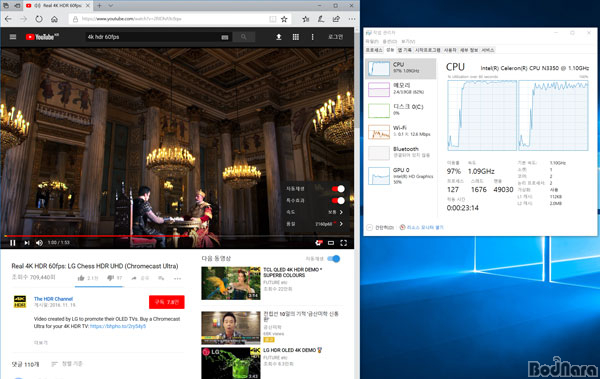600x379 pixels.
Task: Open The HDR Channel link
Action: click(53, 299)
